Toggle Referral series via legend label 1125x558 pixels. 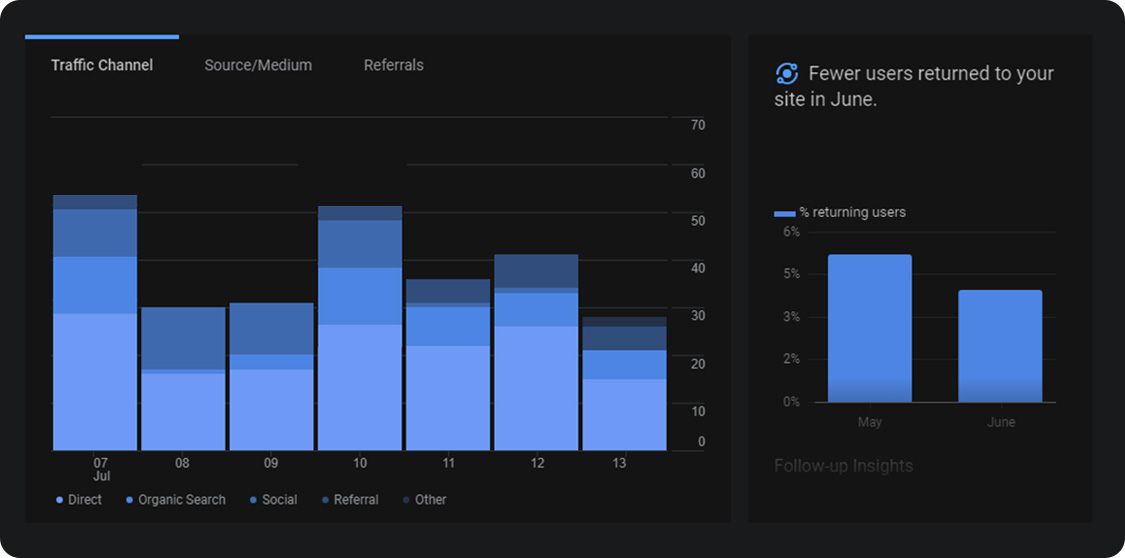tap(356, 500)
